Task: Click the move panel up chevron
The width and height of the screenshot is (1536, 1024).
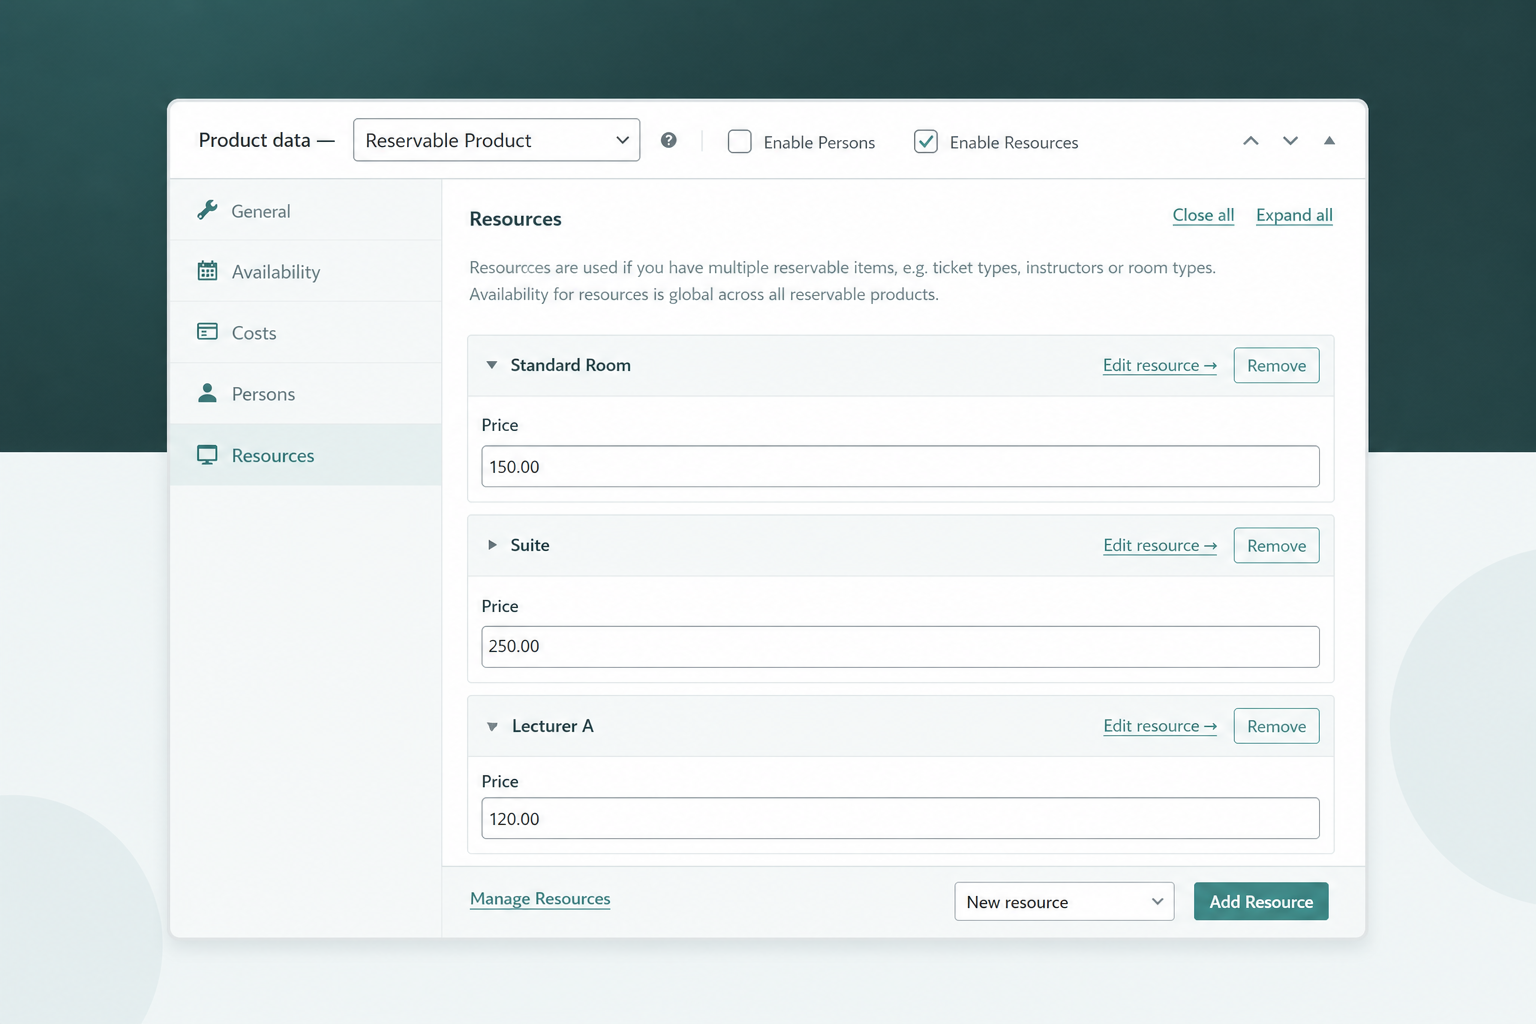Action: click(x=1251, y=140)
